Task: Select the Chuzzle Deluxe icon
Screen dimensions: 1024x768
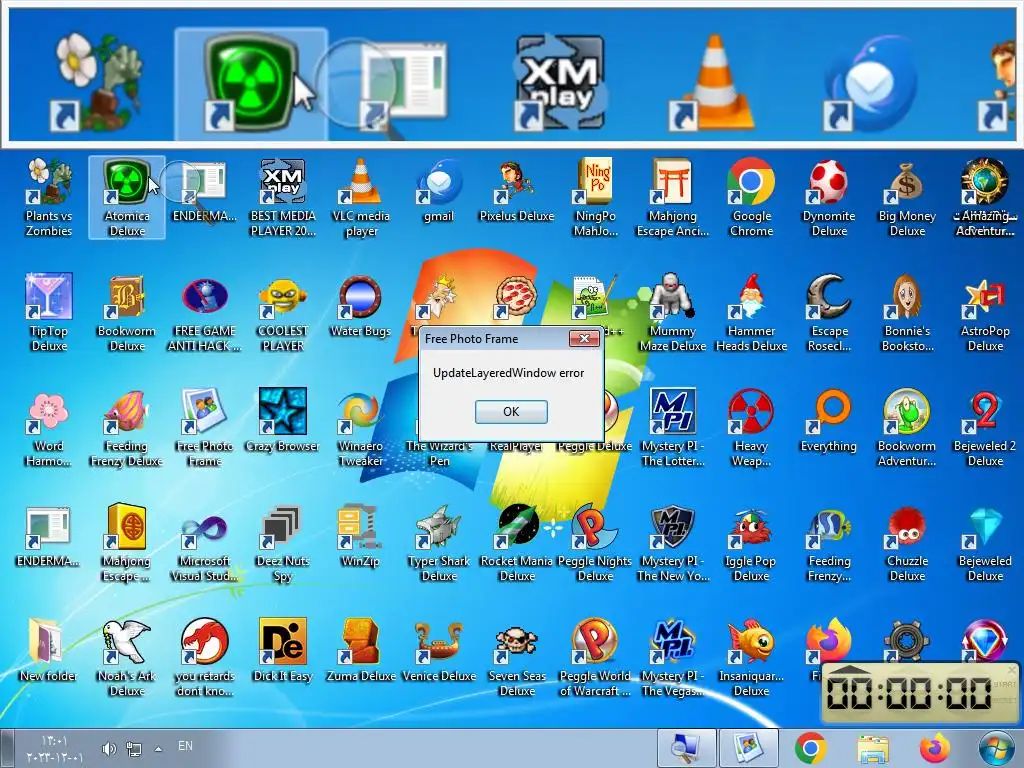Action: (907, 542)
